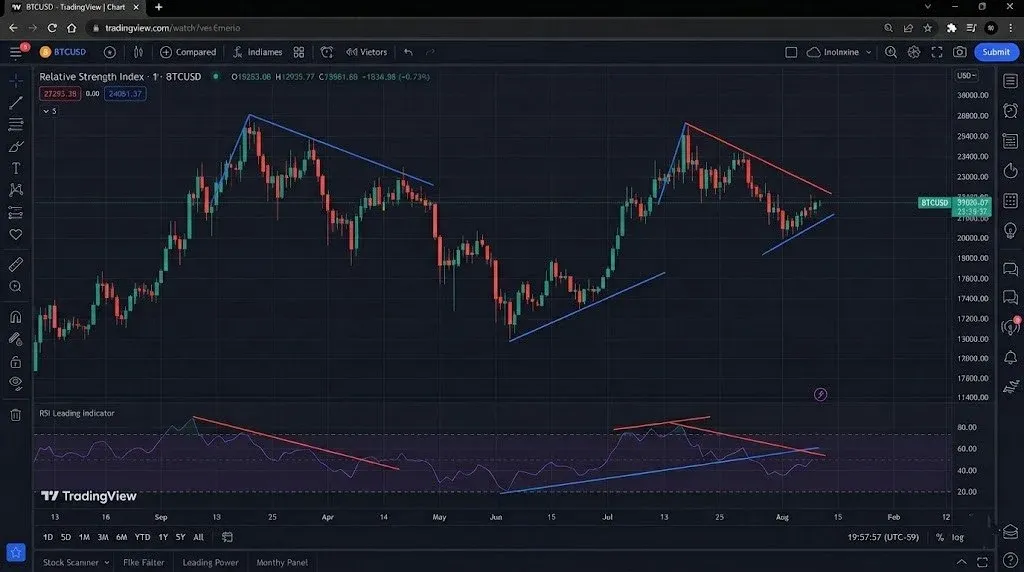
Task: Toggle stay in drawing mode pencil-lock
Action: [16, 339]
